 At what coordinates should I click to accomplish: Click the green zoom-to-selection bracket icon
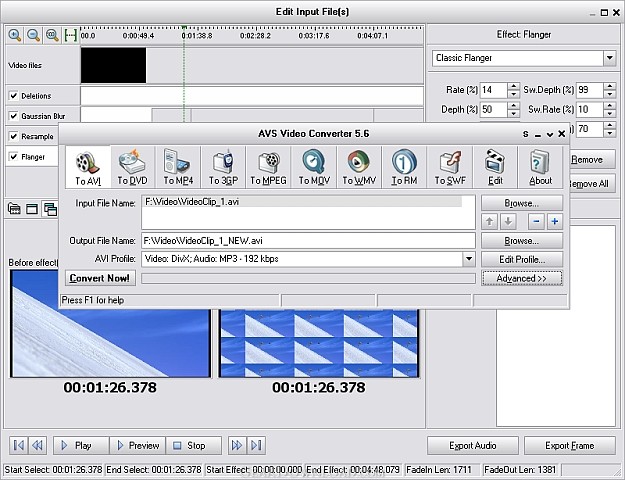[71, 35]
